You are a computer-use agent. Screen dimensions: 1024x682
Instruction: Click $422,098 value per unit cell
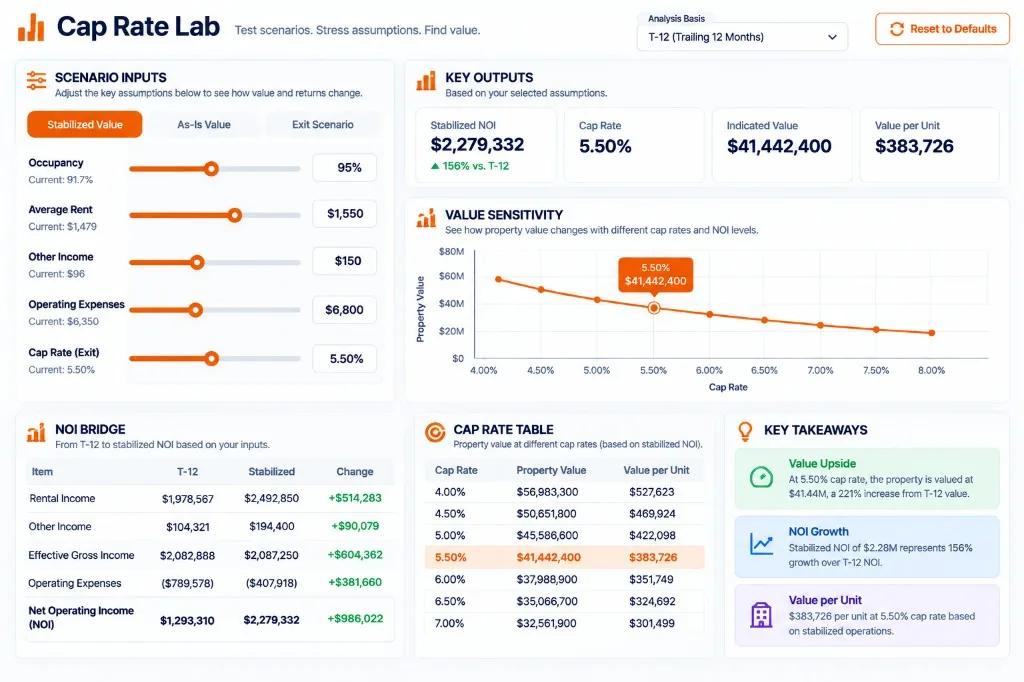(x=652, y=535)
